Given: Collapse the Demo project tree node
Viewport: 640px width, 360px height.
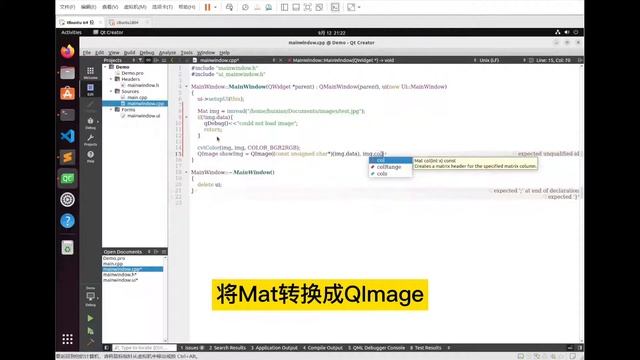Looking at the screenshot, I should [105, 67].
